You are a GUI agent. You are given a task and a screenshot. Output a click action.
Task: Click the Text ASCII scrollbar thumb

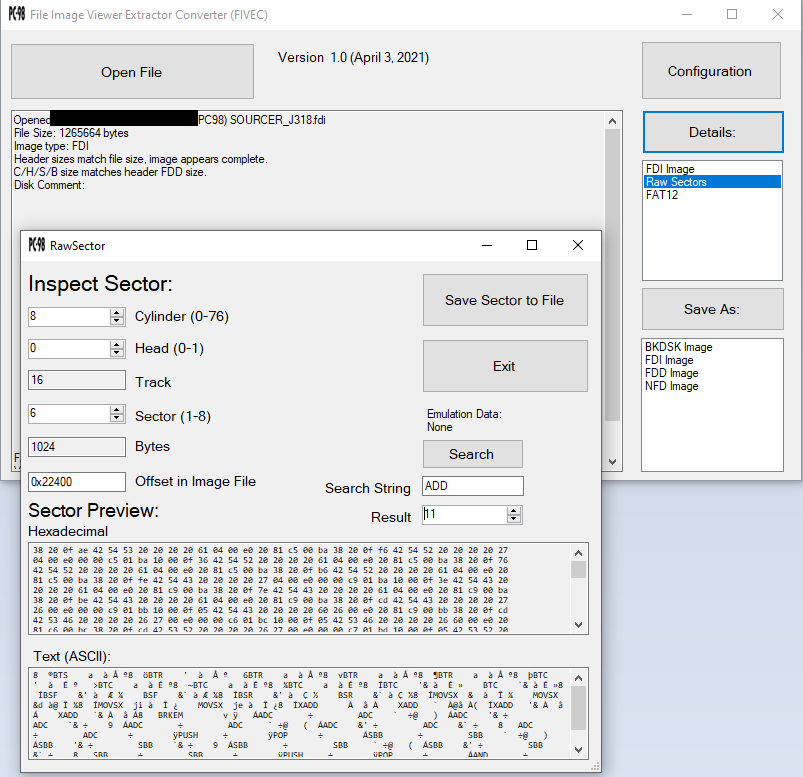[579, 708]
